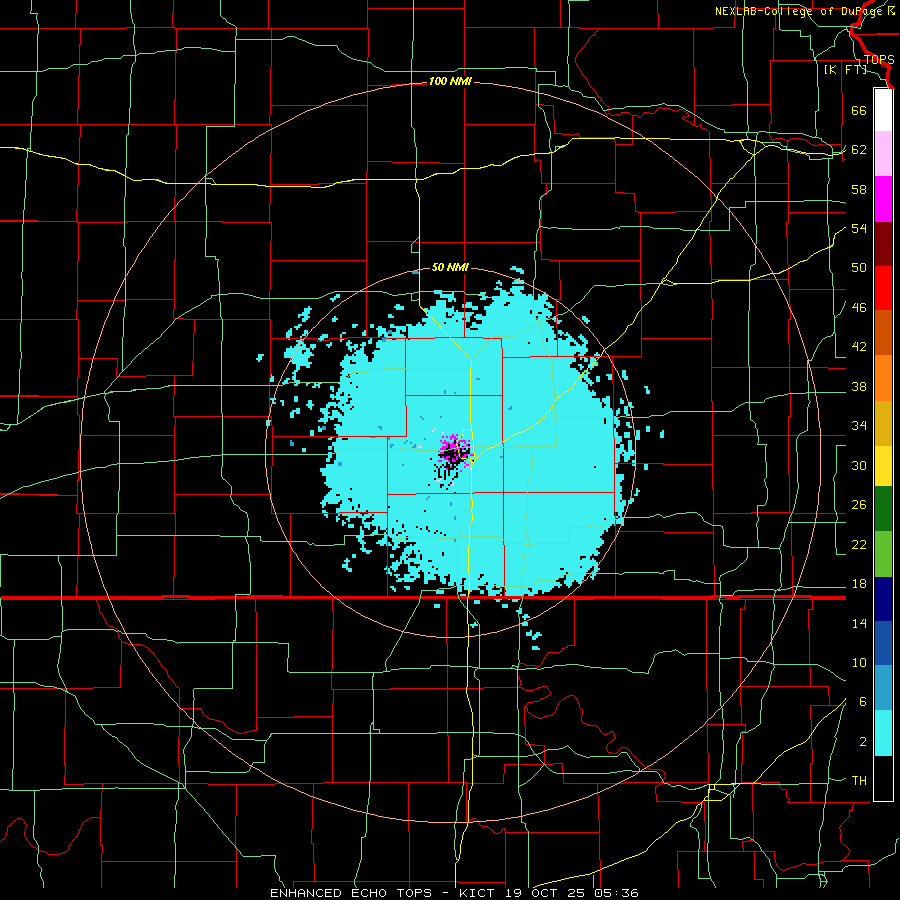The height and width of the screenshot is (900, 900).
Task: Click the NEXLAB-College of DuPage text
Action: pos(801,11)
